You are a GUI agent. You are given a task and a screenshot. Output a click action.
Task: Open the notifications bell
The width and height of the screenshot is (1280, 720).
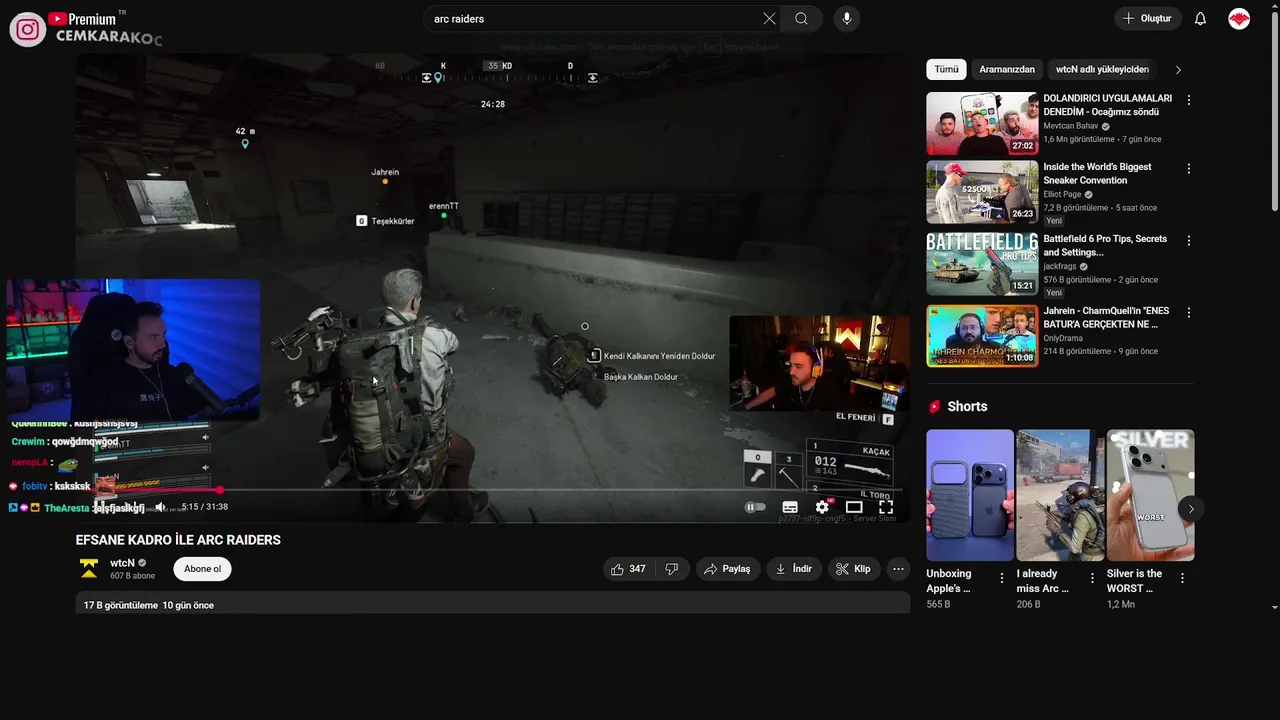click(1201, 19)
